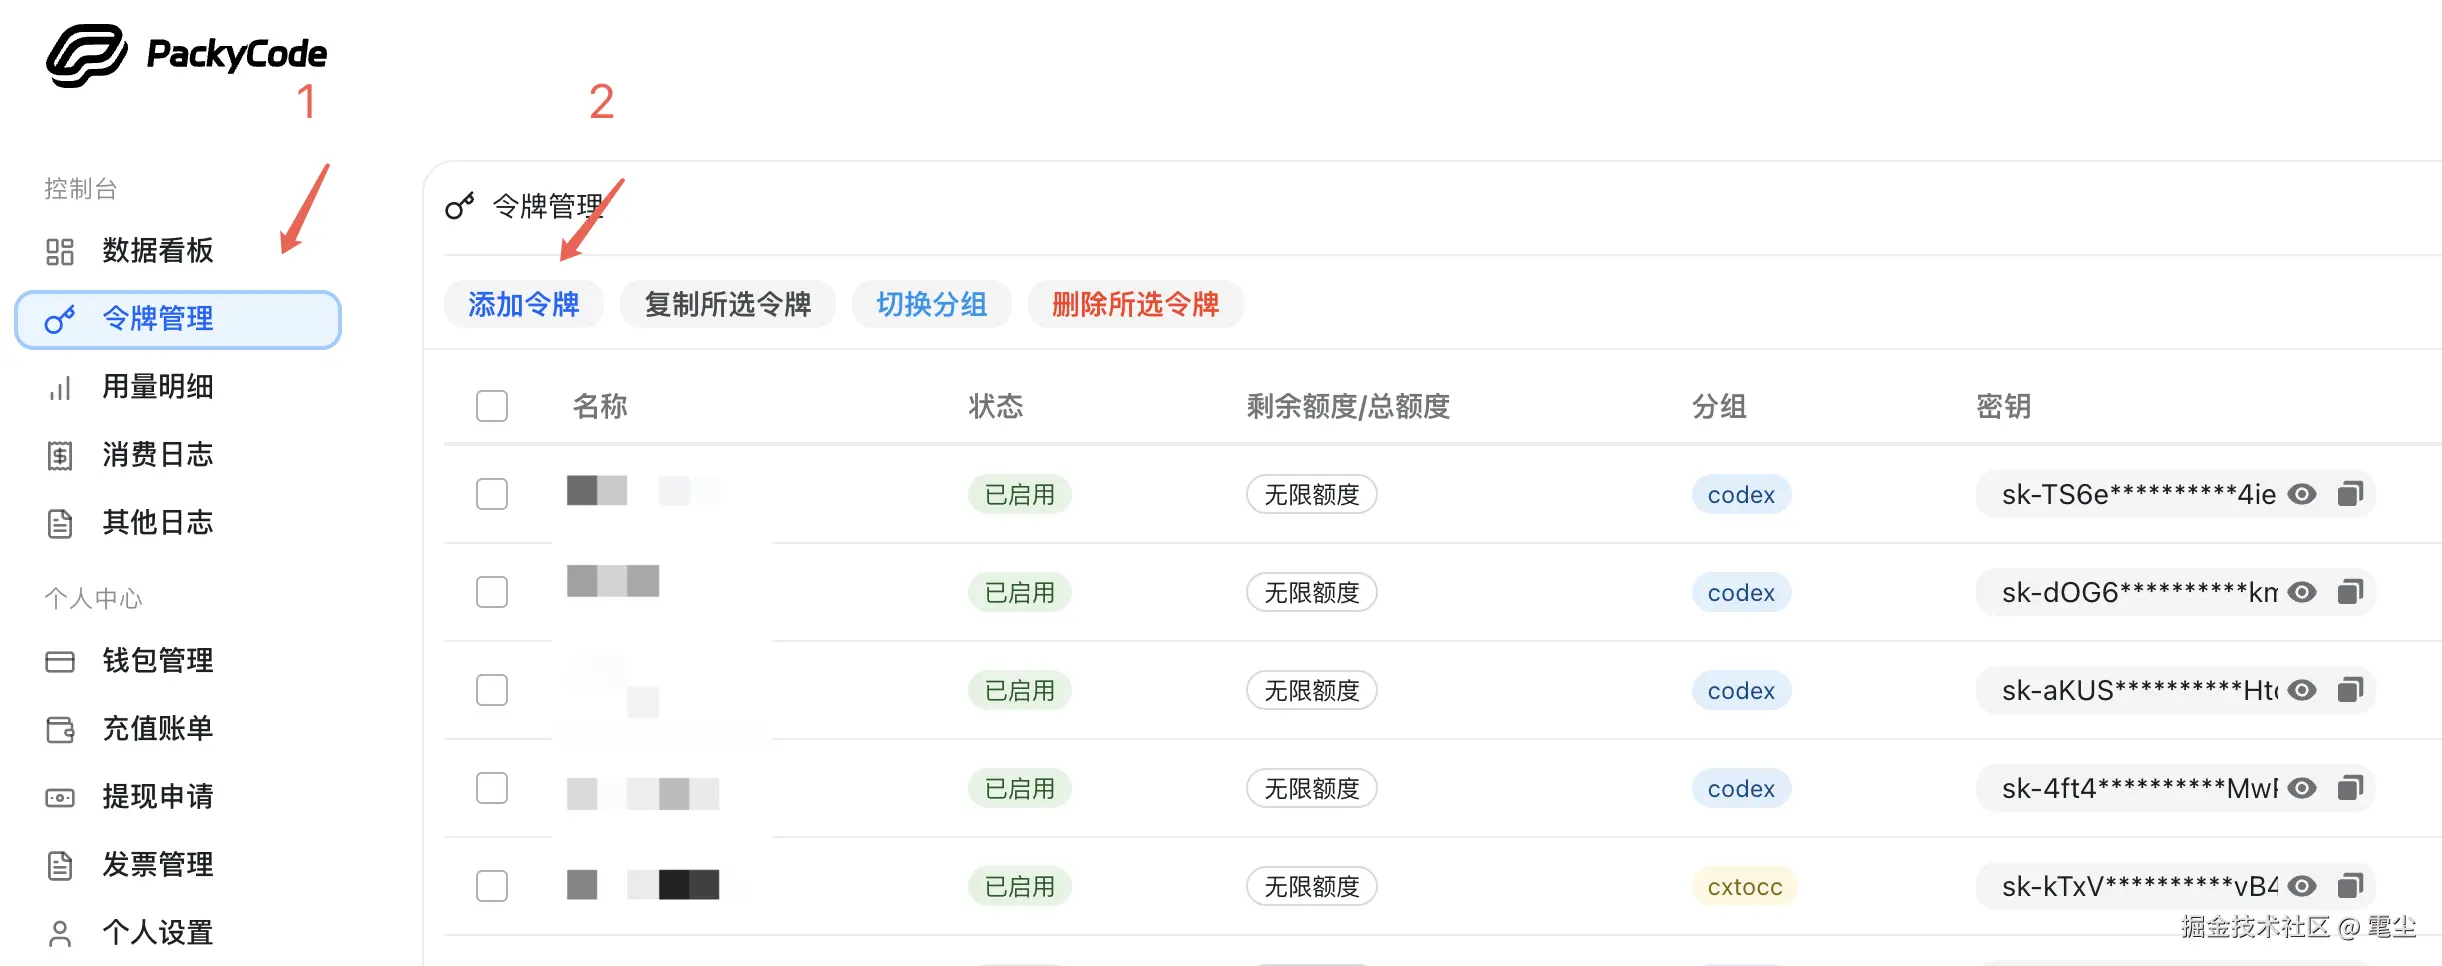Click the PackyCode logo icon
2442x966 pixels.
[x=87, y=55]
